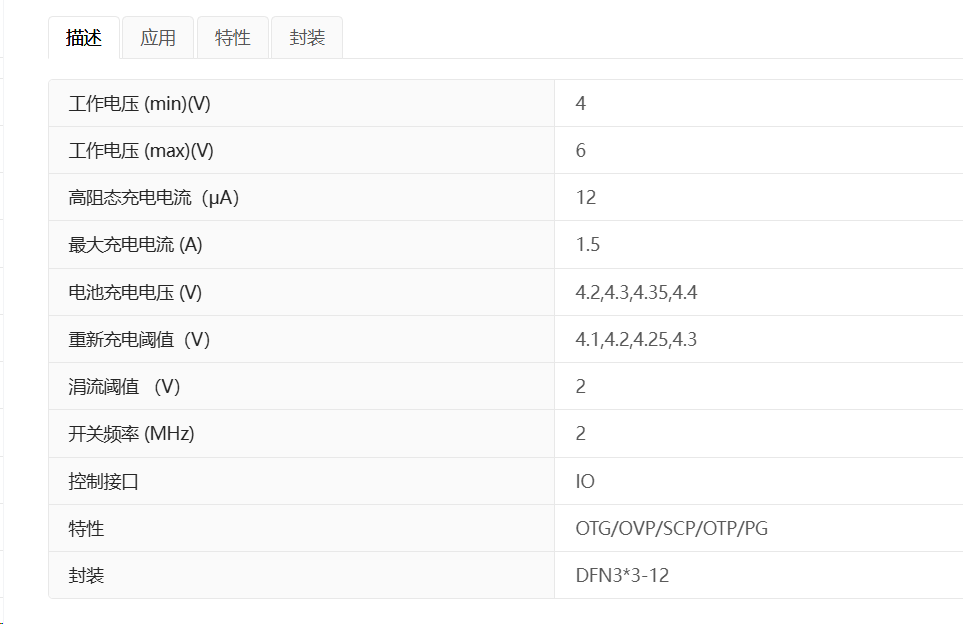Select the 涓流阈值 (V) label
The width and height of the screenshot is (963, 624).
click(x=124, y=386)
